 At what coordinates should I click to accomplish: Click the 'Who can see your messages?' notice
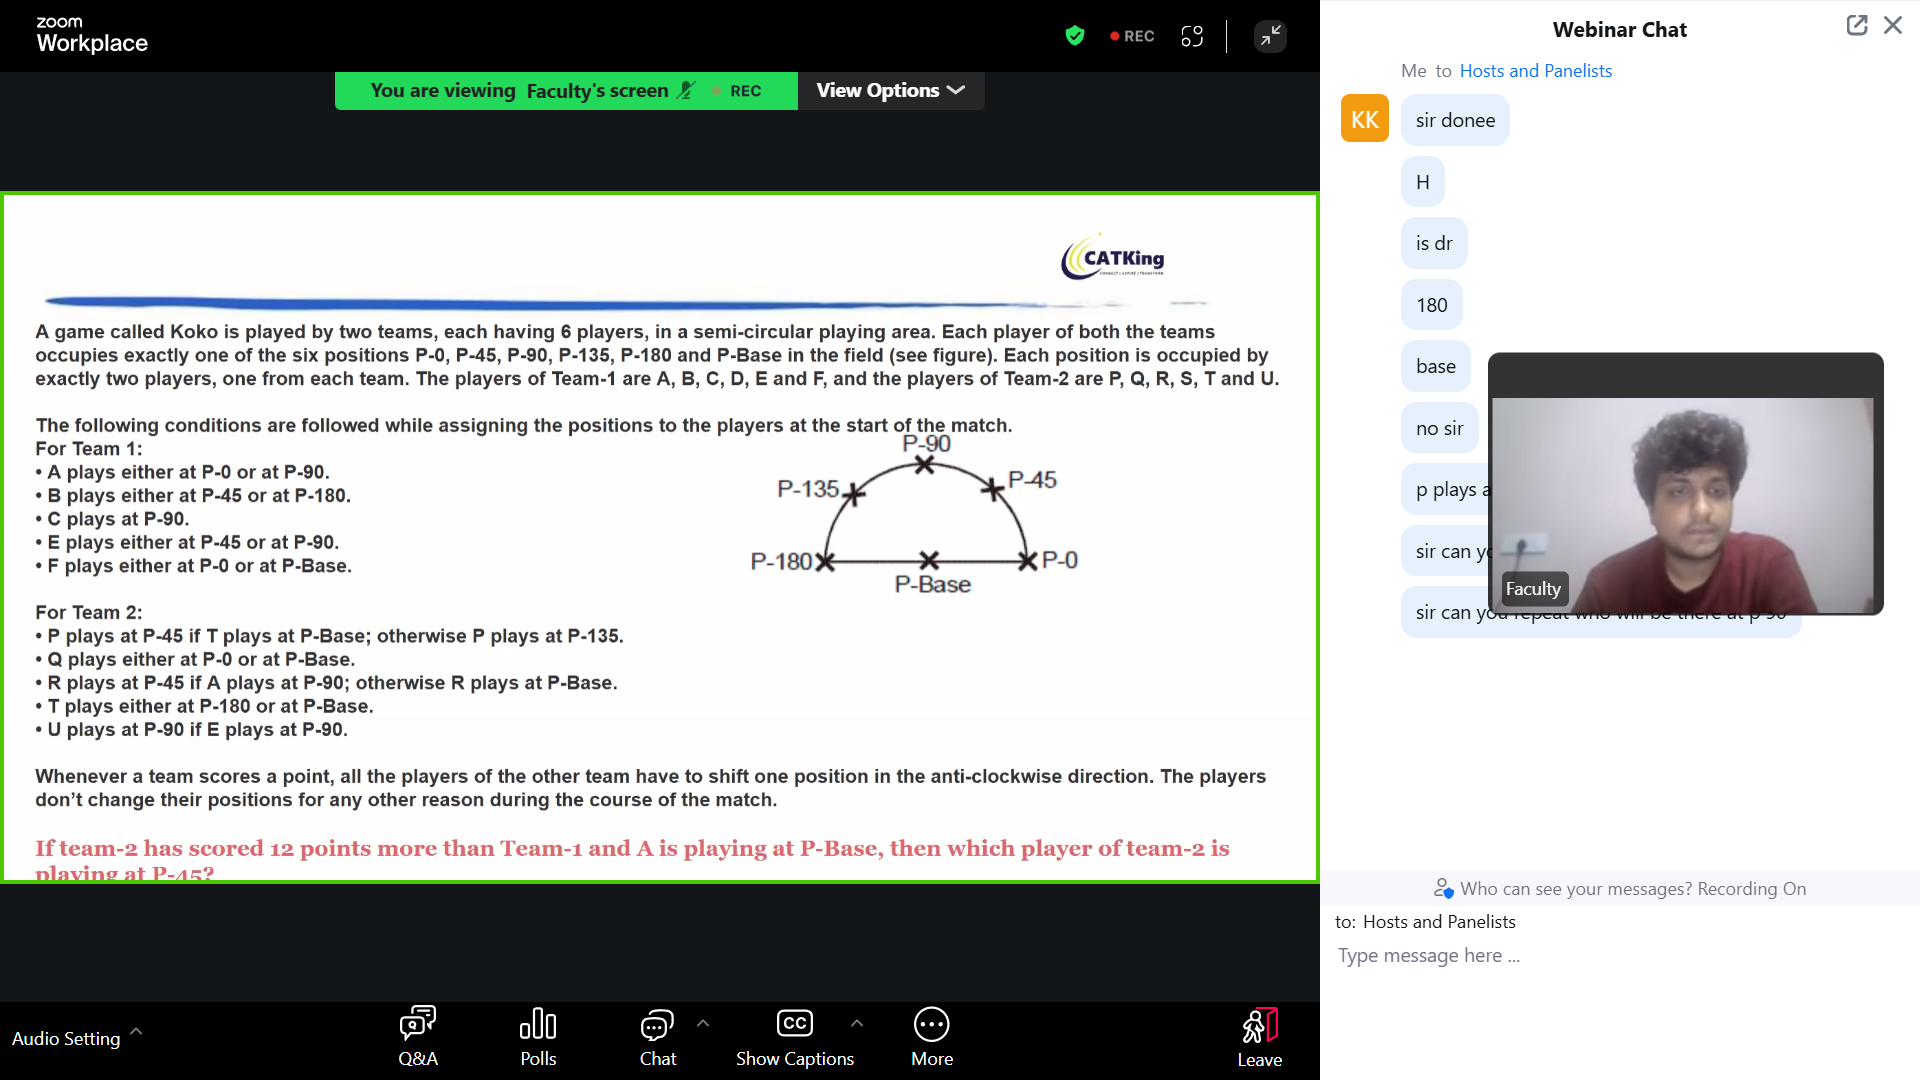pos(1632,888)
